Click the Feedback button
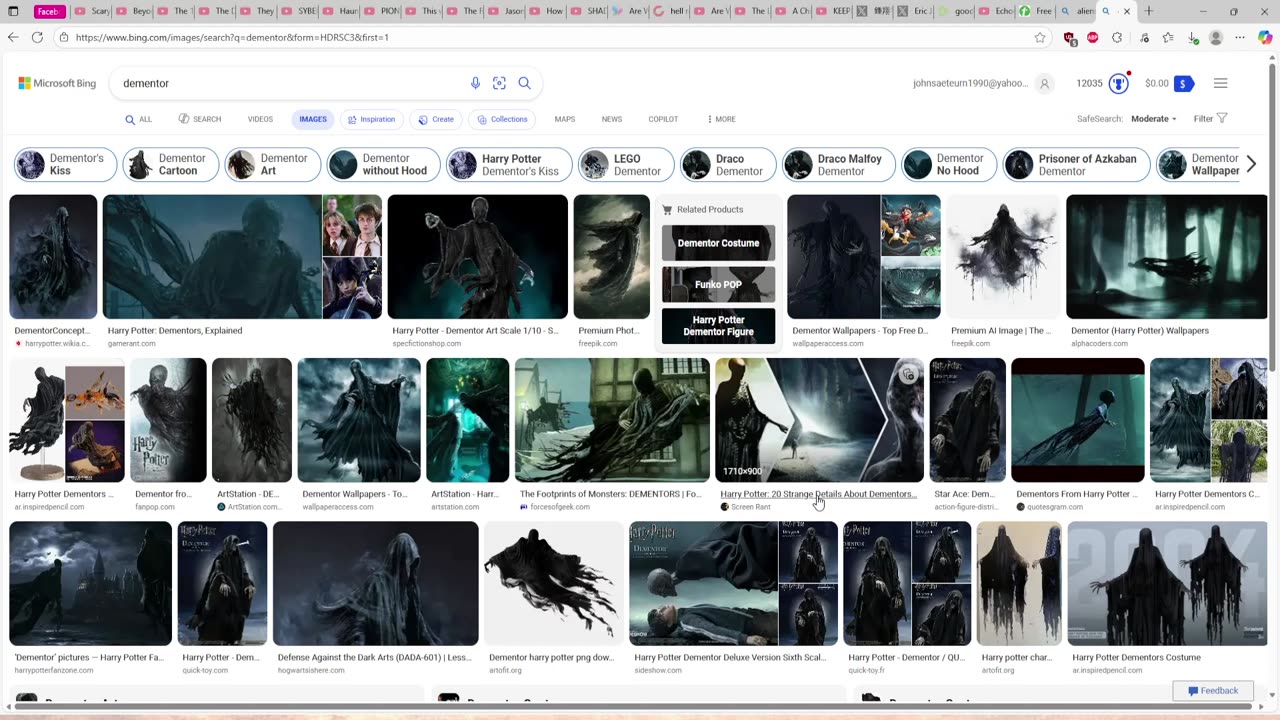The width and height of the screenshot is (1280, 720). tap(1213, 690)
